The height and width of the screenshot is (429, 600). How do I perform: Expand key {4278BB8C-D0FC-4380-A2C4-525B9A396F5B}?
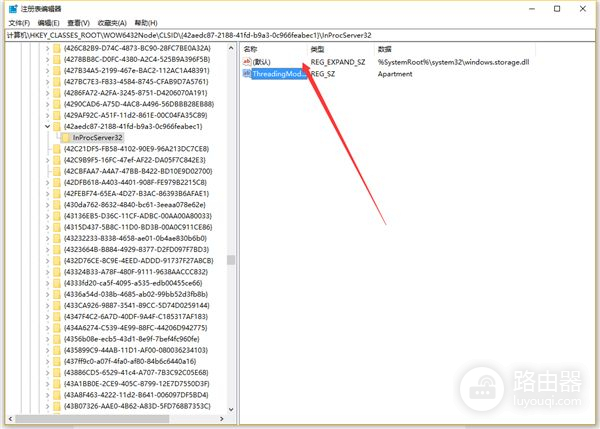tap(47, 60)
